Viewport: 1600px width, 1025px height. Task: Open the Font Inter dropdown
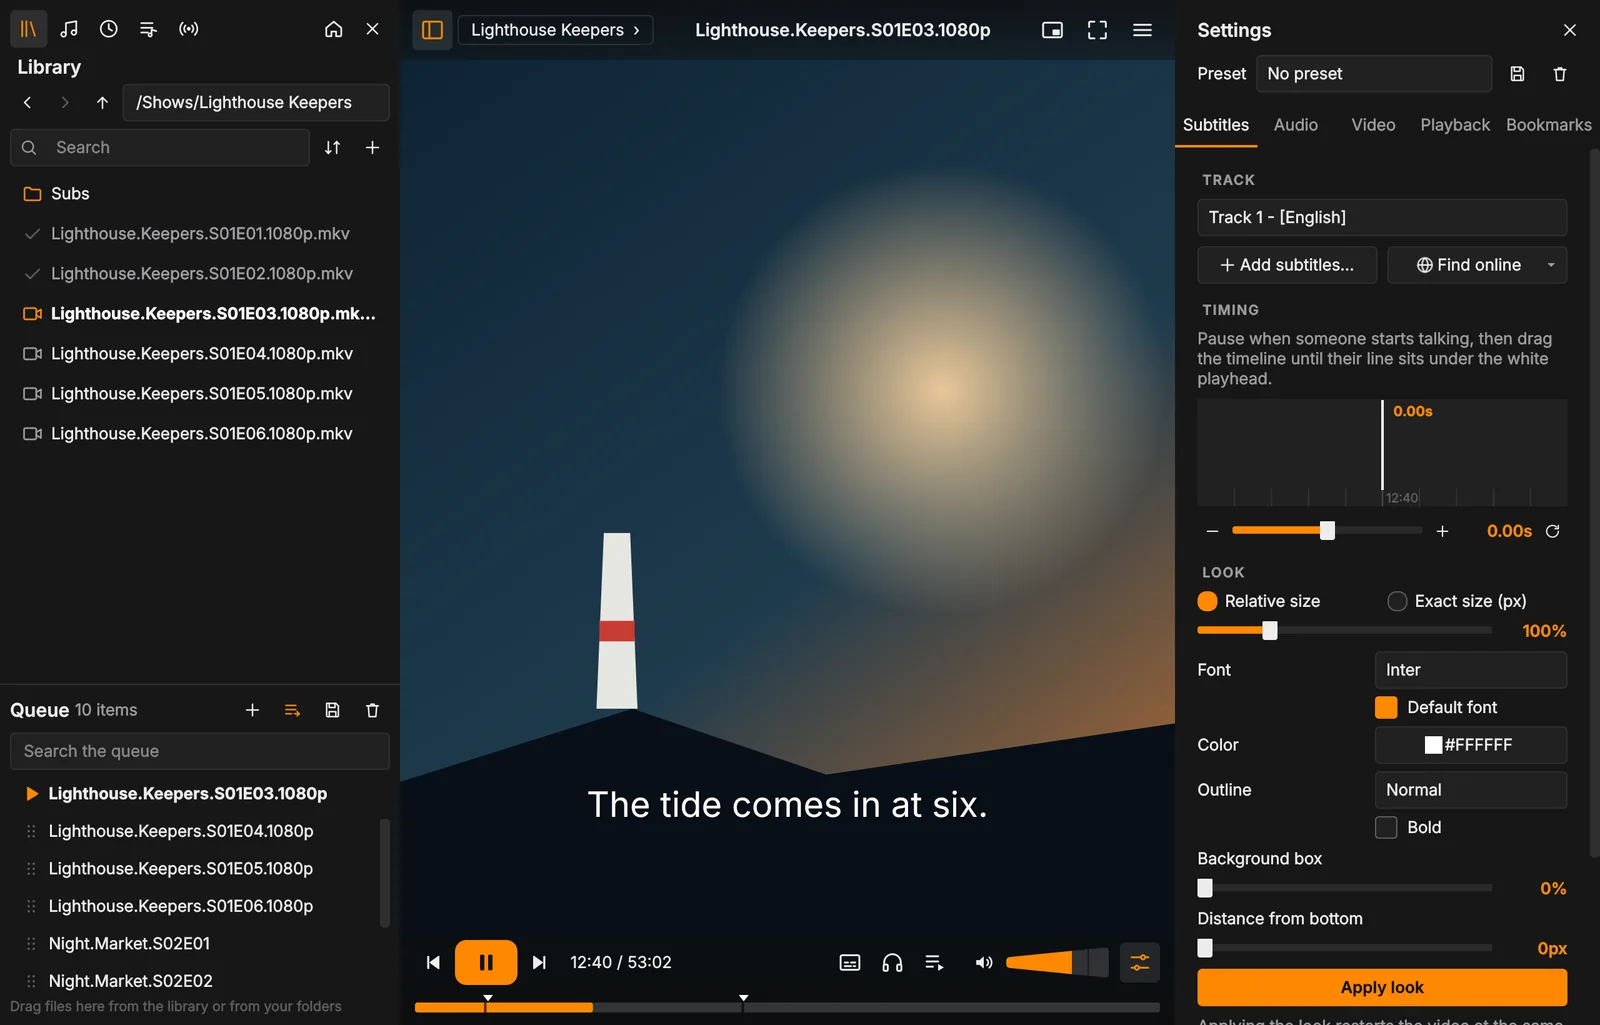(1471, 670)
